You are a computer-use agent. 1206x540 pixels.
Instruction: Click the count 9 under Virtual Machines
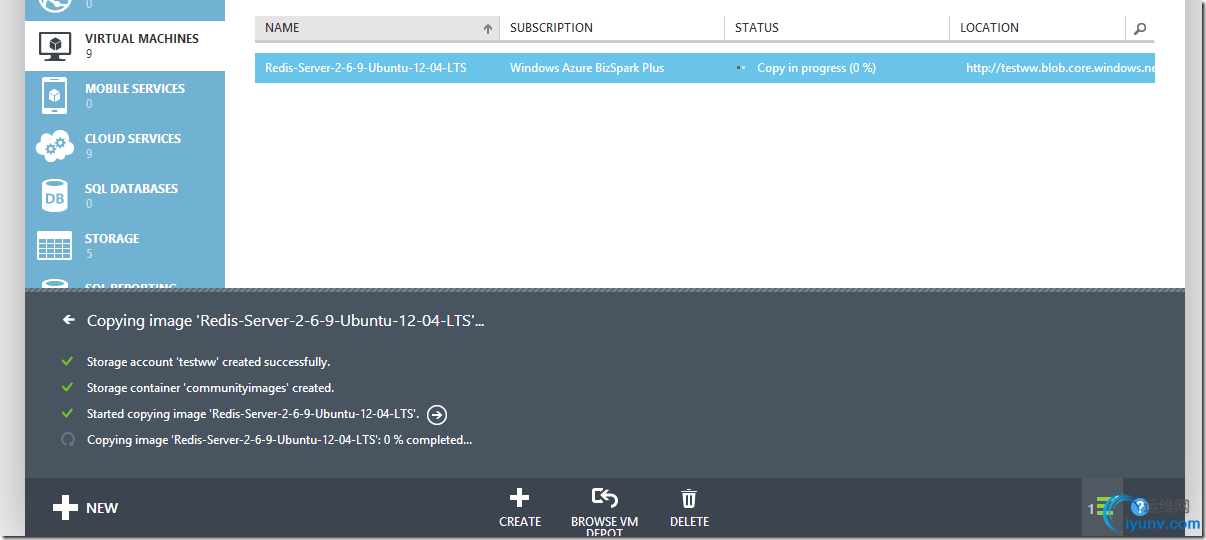(x=89, y=54)
